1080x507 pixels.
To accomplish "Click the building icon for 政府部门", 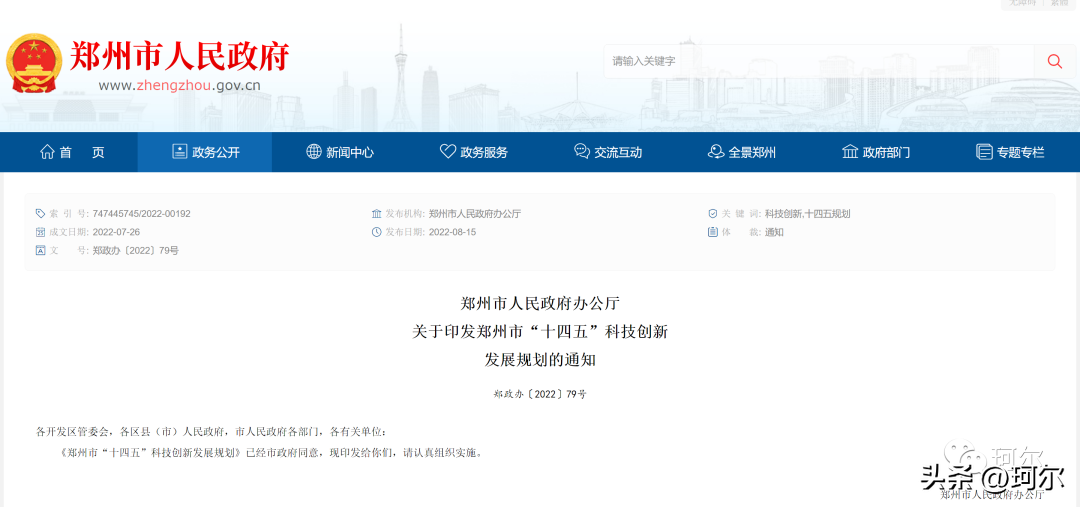I will tap(850, 152).
